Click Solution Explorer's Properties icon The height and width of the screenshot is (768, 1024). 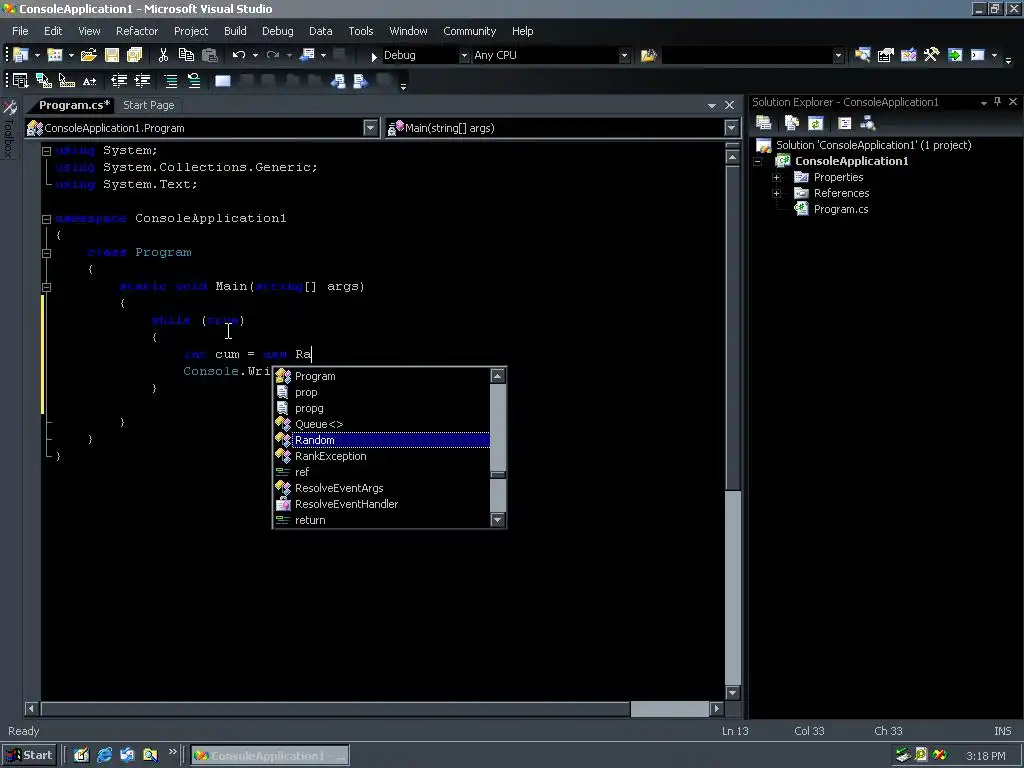tap(763, 123)
